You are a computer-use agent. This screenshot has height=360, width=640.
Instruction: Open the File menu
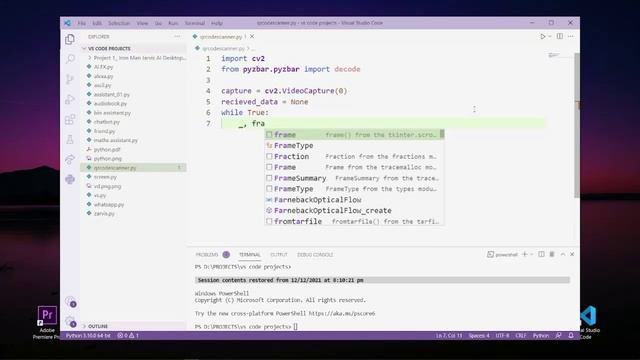click(82, 23)
